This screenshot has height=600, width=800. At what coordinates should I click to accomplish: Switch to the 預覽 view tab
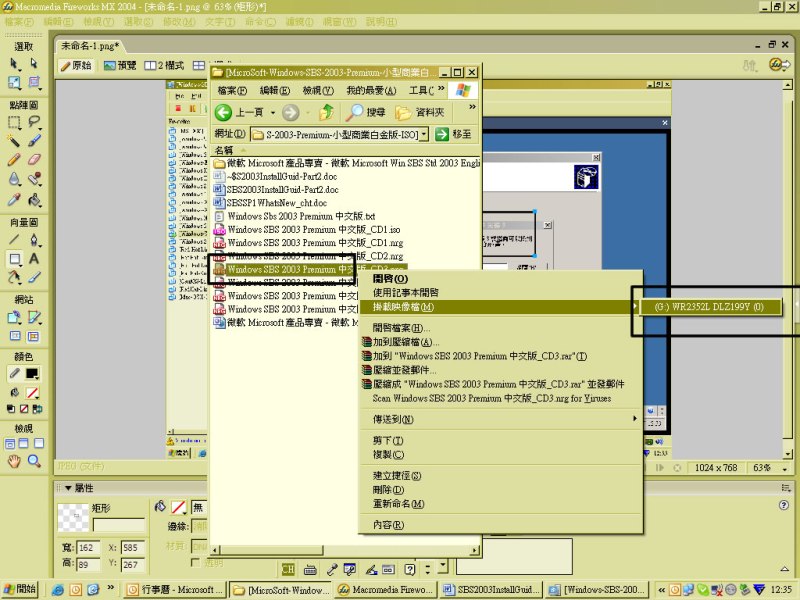[x=120, y=65]
